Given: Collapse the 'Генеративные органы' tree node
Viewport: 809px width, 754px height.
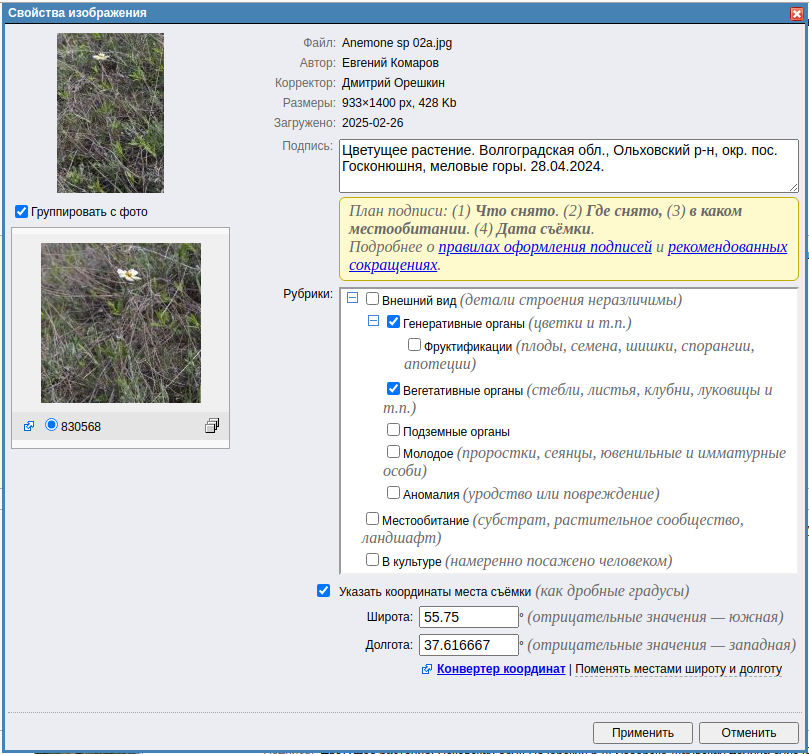Looking at the screenshot, I should click(374, 321).
